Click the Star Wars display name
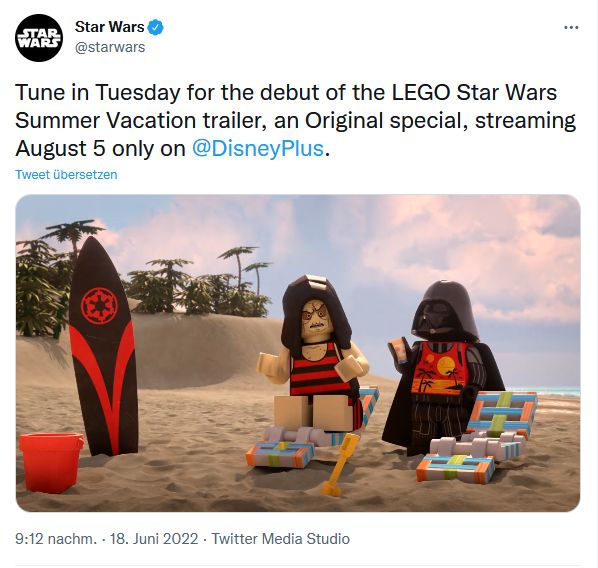Image resolution: width=598 pixels, height=568 pixels. point(109,27)
